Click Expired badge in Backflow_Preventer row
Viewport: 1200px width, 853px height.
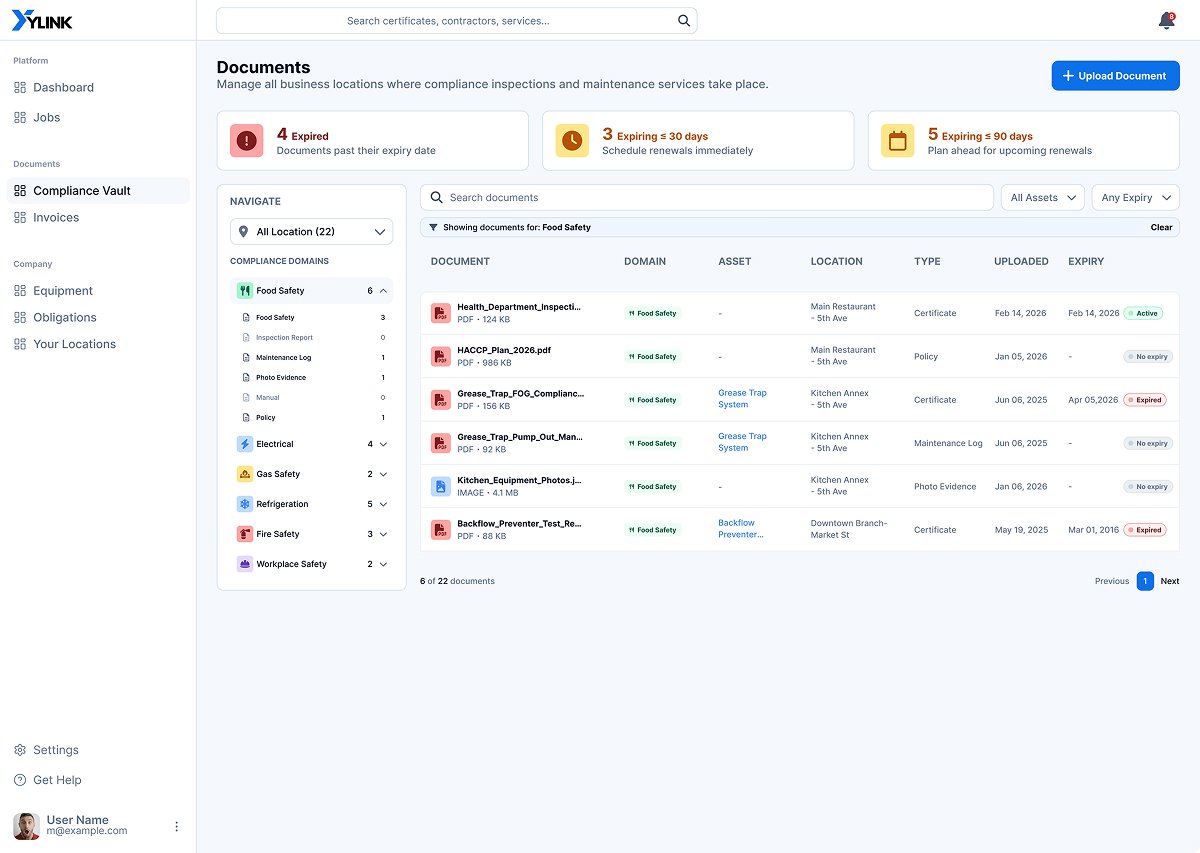[1145, 530]
